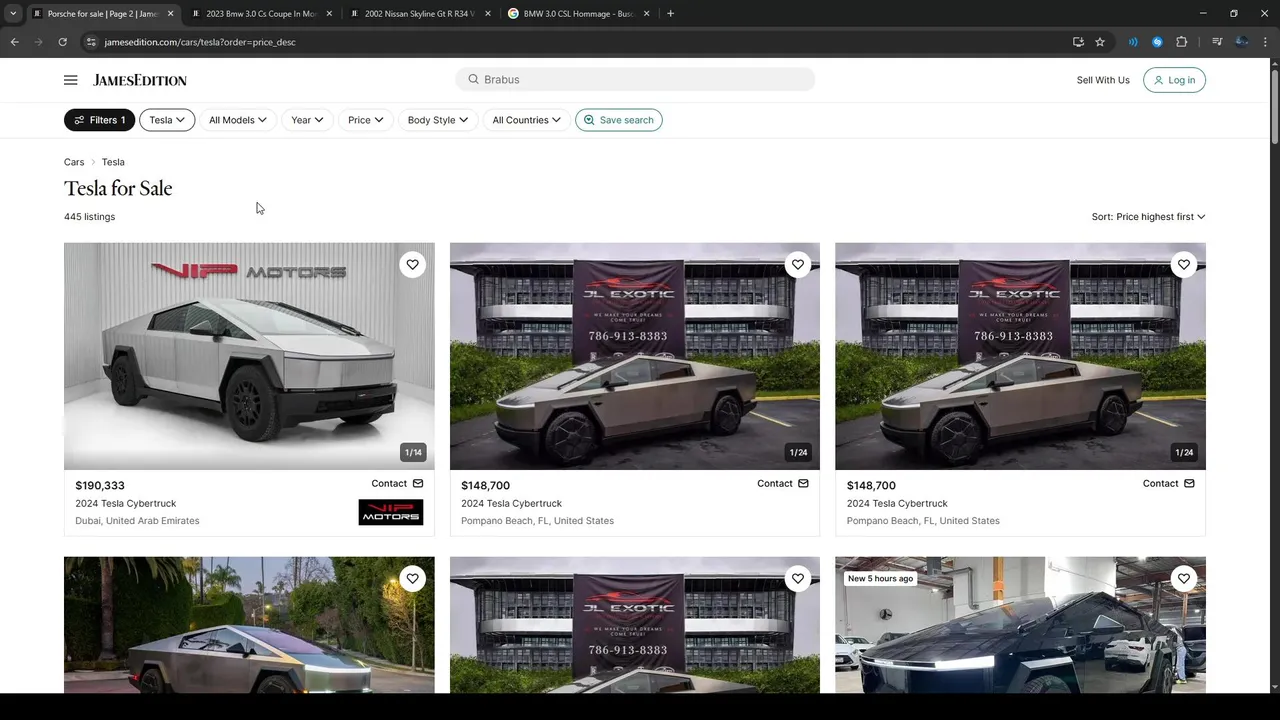Click the Save search button
The image size is (1280, 720).
[x=619, y=120]
